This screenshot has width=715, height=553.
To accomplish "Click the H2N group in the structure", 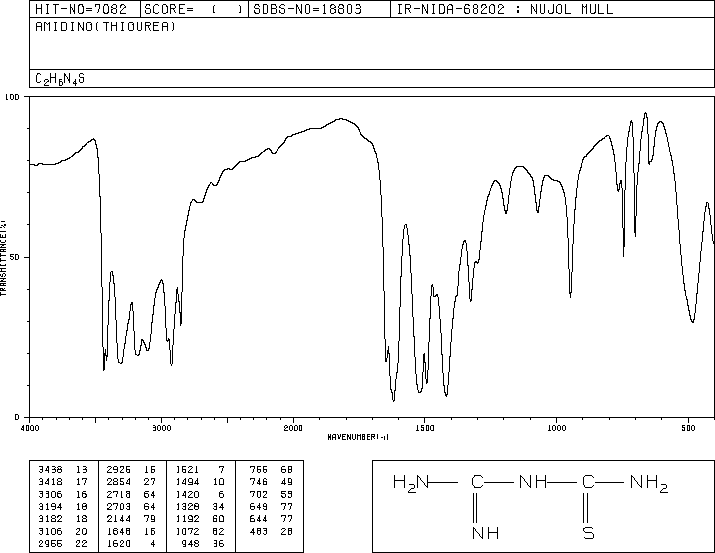I will coord(411,483).
